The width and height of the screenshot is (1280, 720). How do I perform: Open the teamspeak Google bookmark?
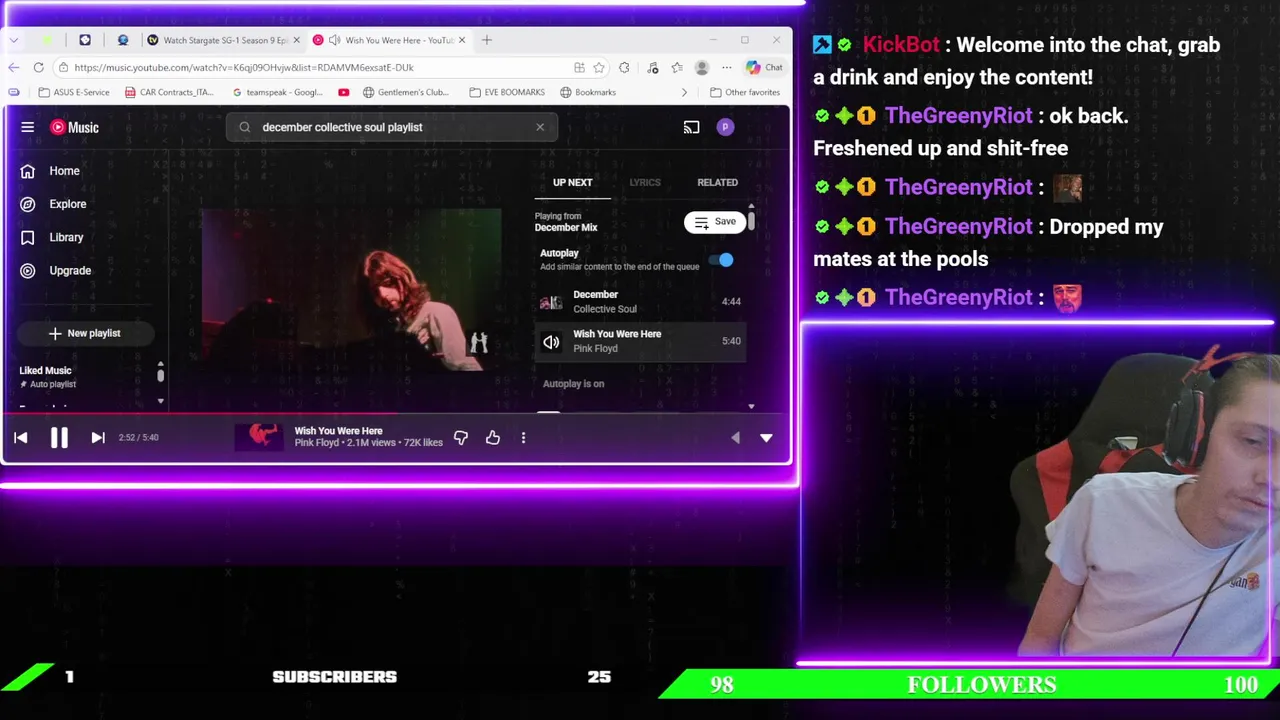pos(277,92)
